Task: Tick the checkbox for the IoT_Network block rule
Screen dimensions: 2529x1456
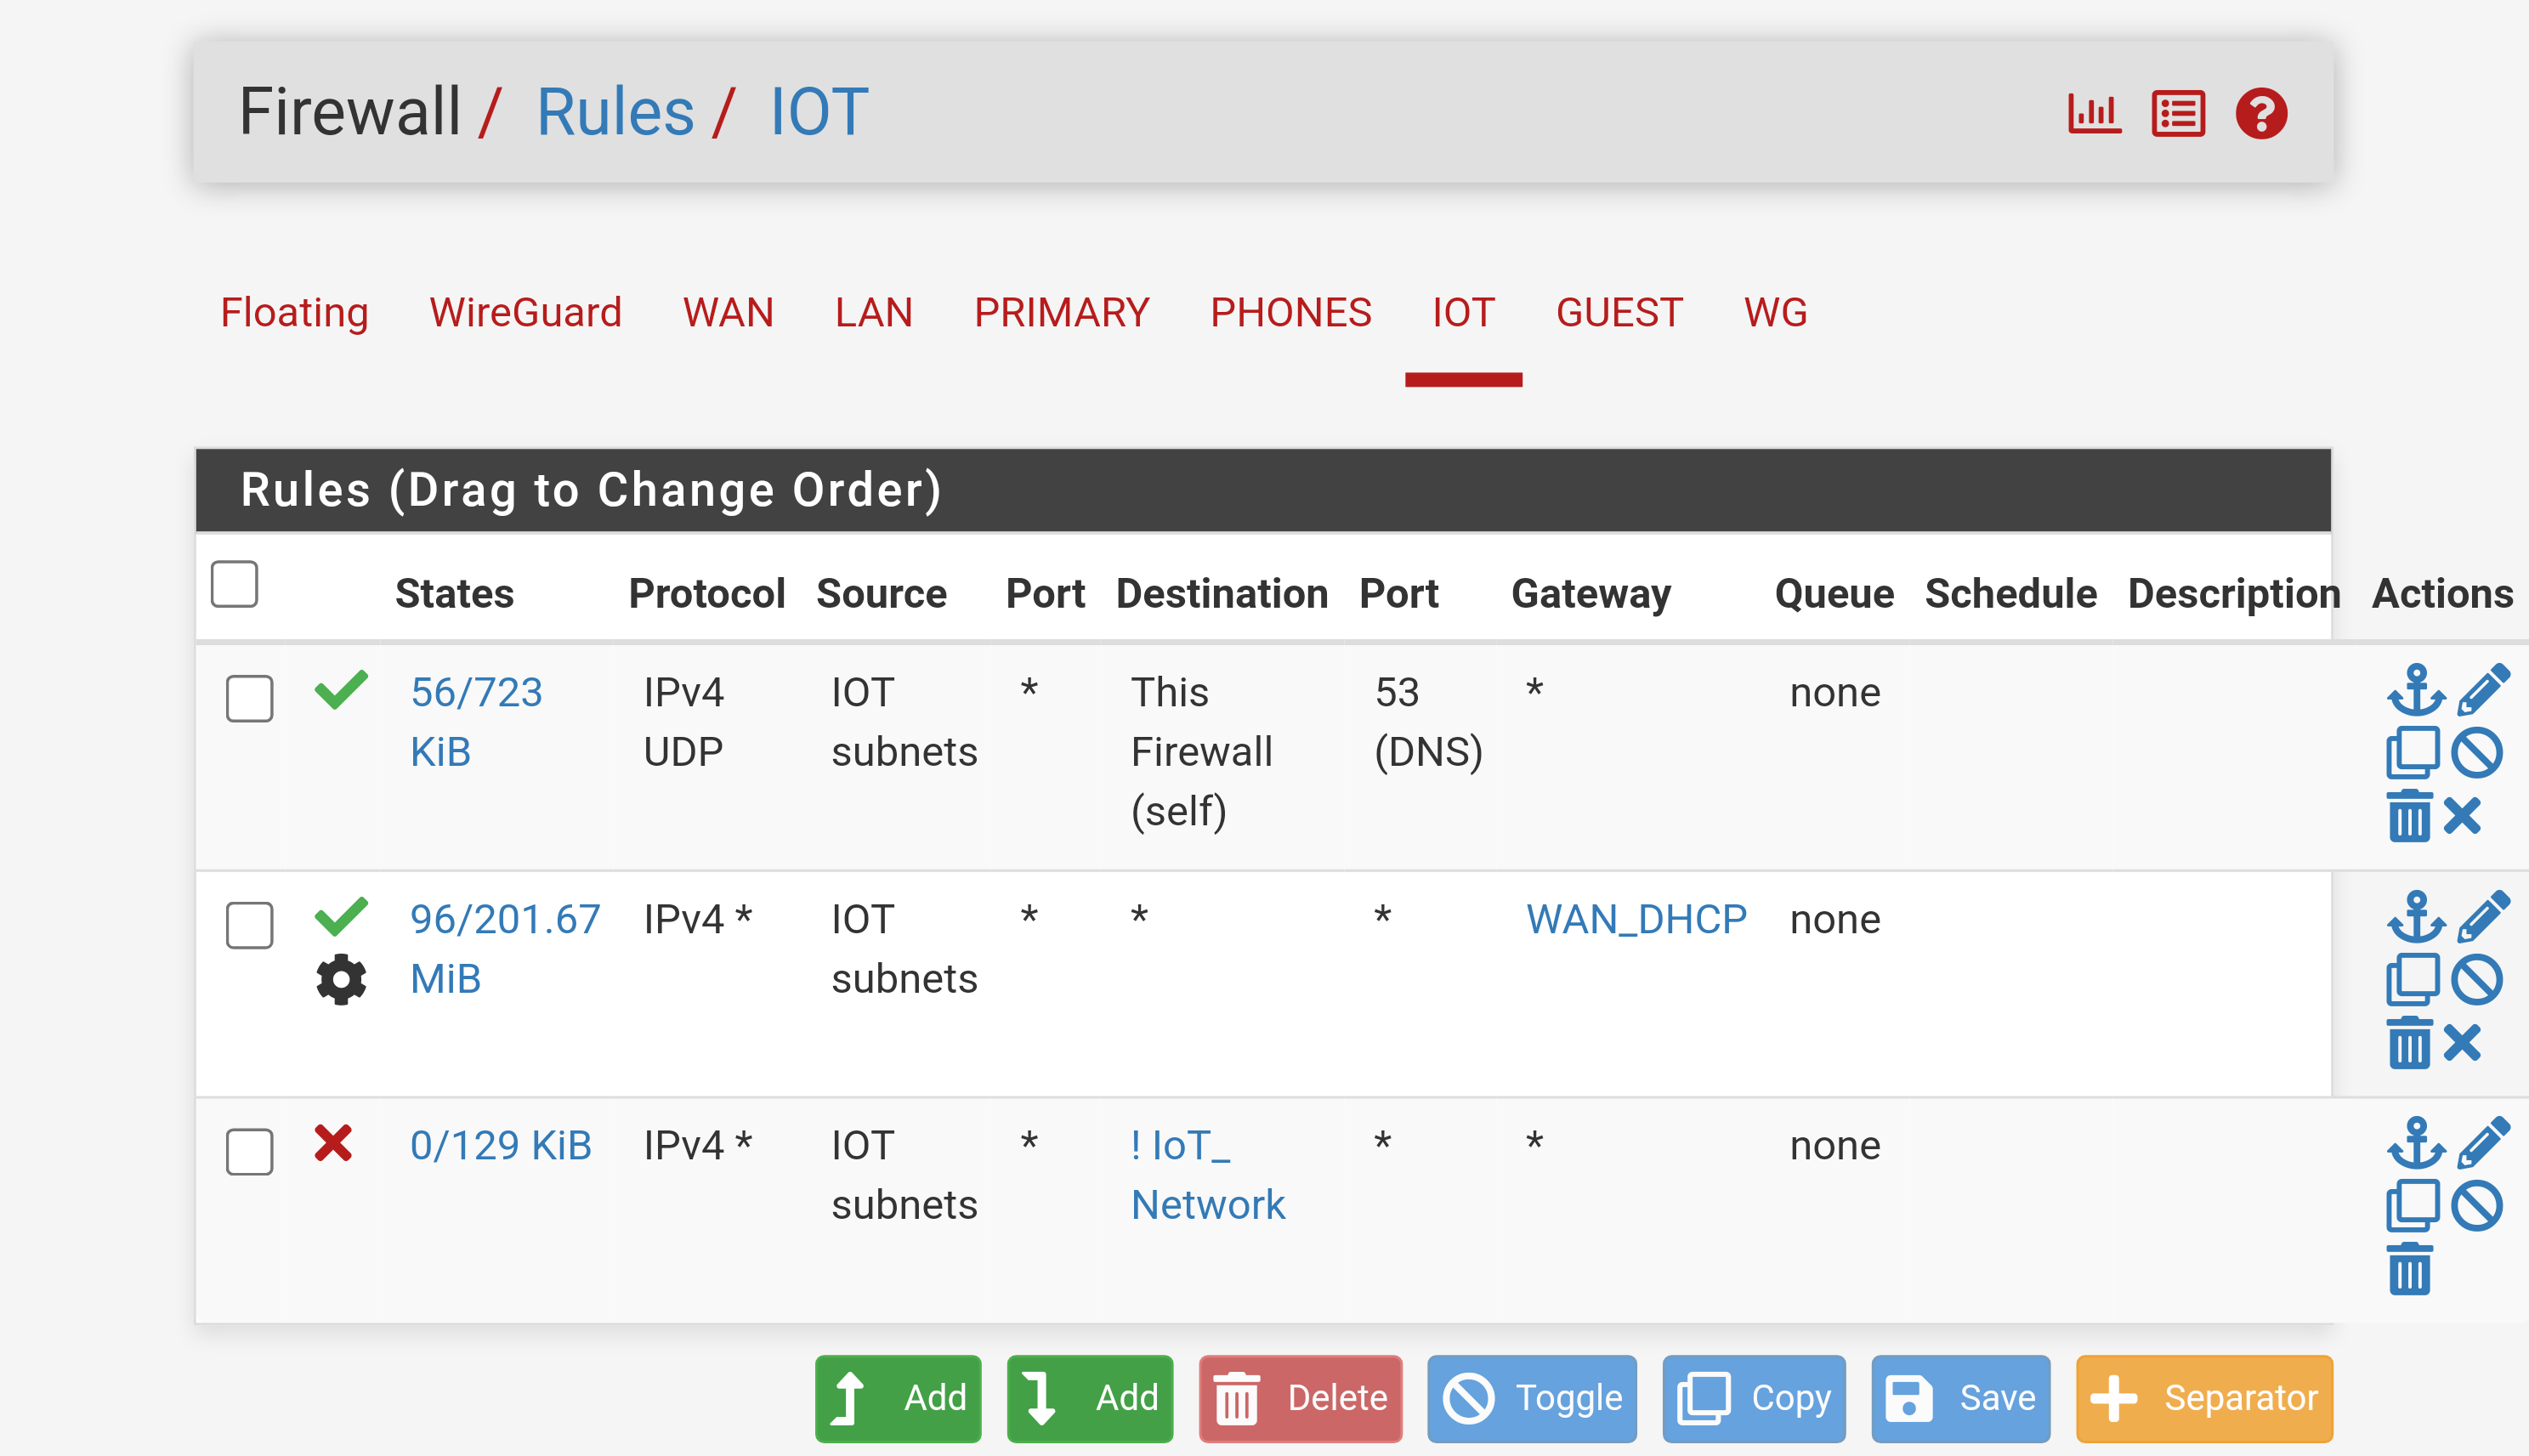Action: [250, 1152]
